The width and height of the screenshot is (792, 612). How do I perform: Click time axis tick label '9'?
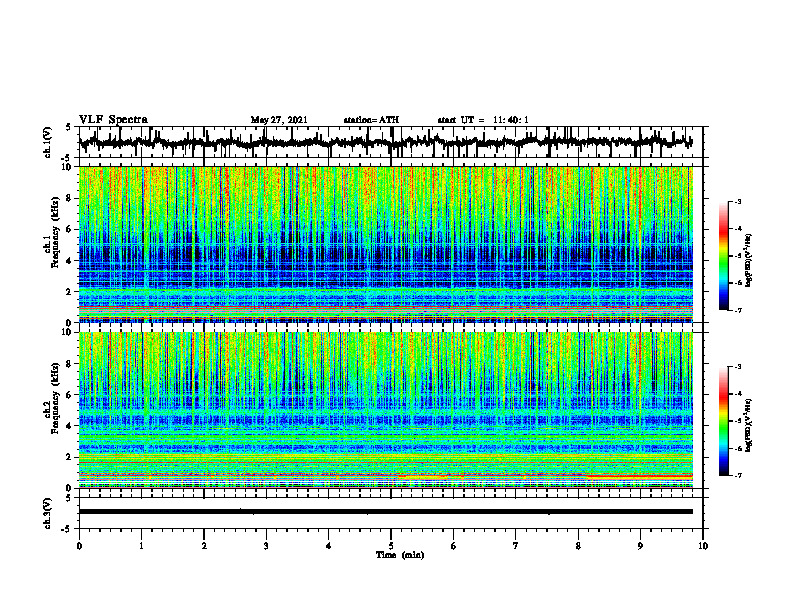tap(640, 546)
